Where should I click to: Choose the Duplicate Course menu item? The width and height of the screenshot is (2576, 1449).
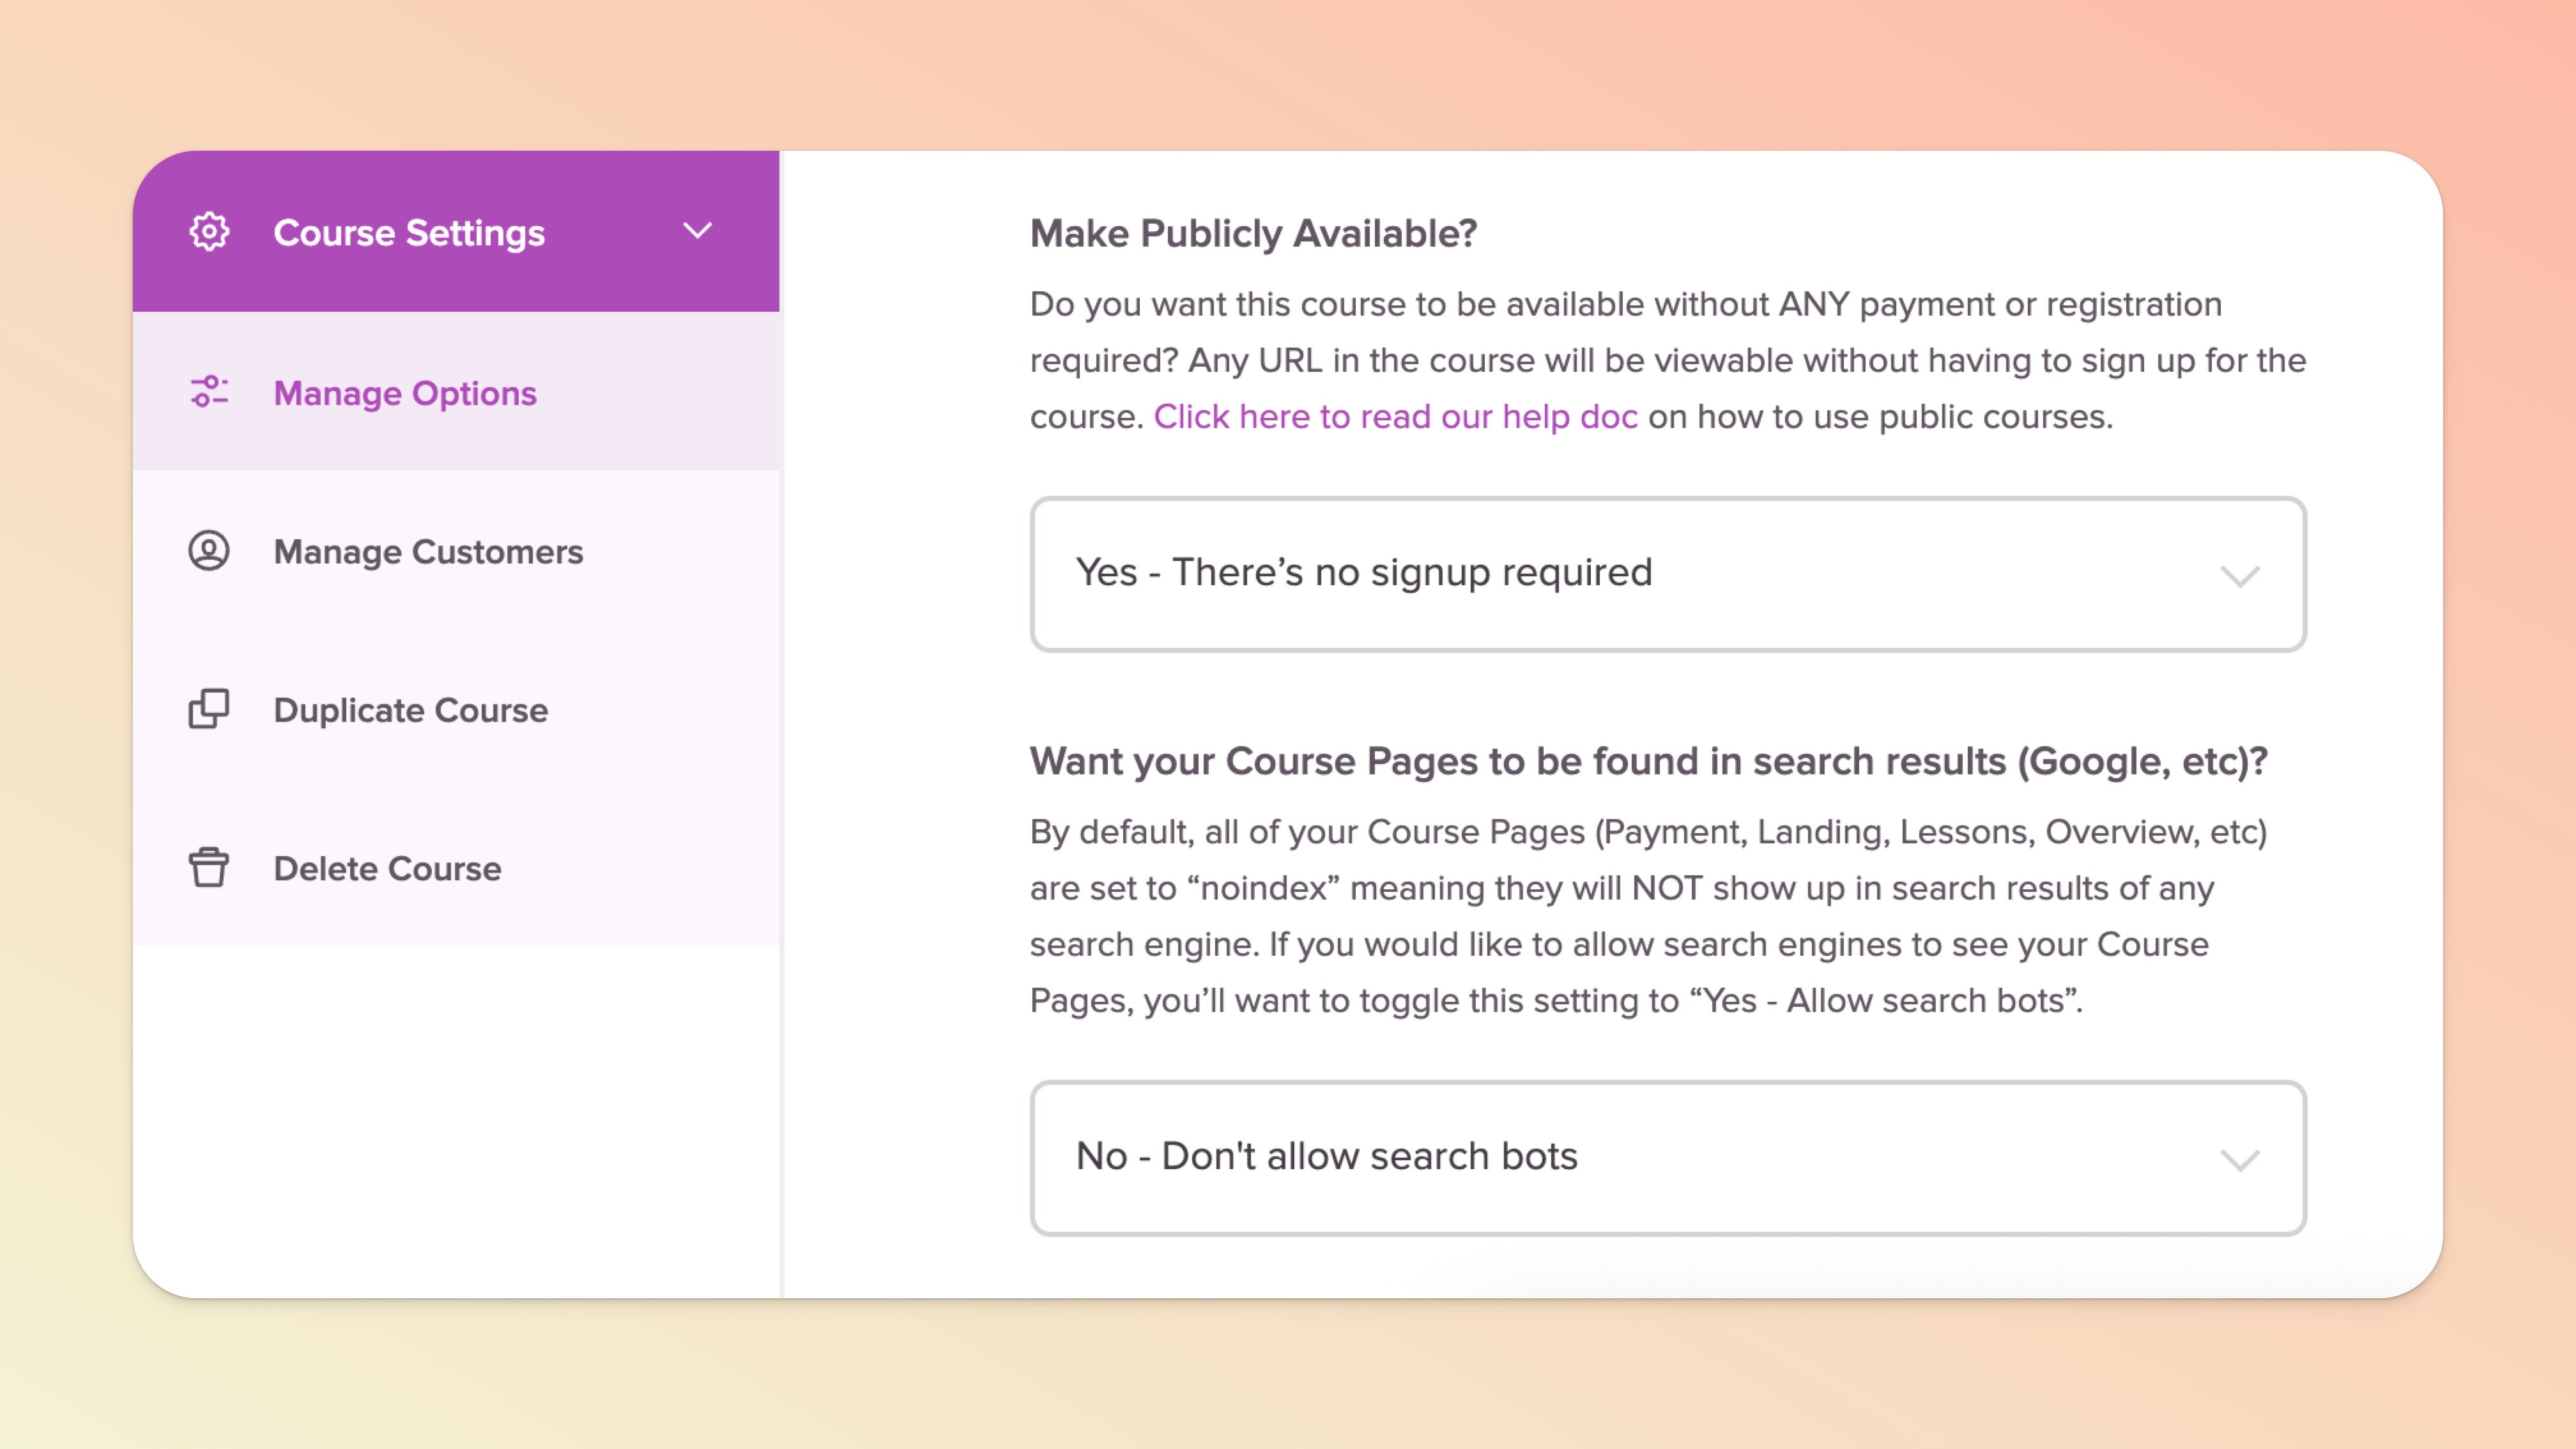(x=410, y=710)
